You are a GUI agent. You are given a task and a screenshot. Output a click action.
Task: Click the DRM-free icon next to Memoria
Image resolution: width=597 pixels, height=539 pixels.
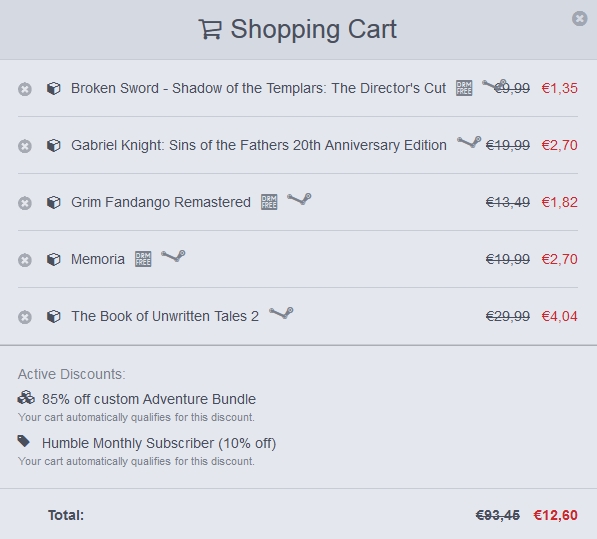[143, 259]
